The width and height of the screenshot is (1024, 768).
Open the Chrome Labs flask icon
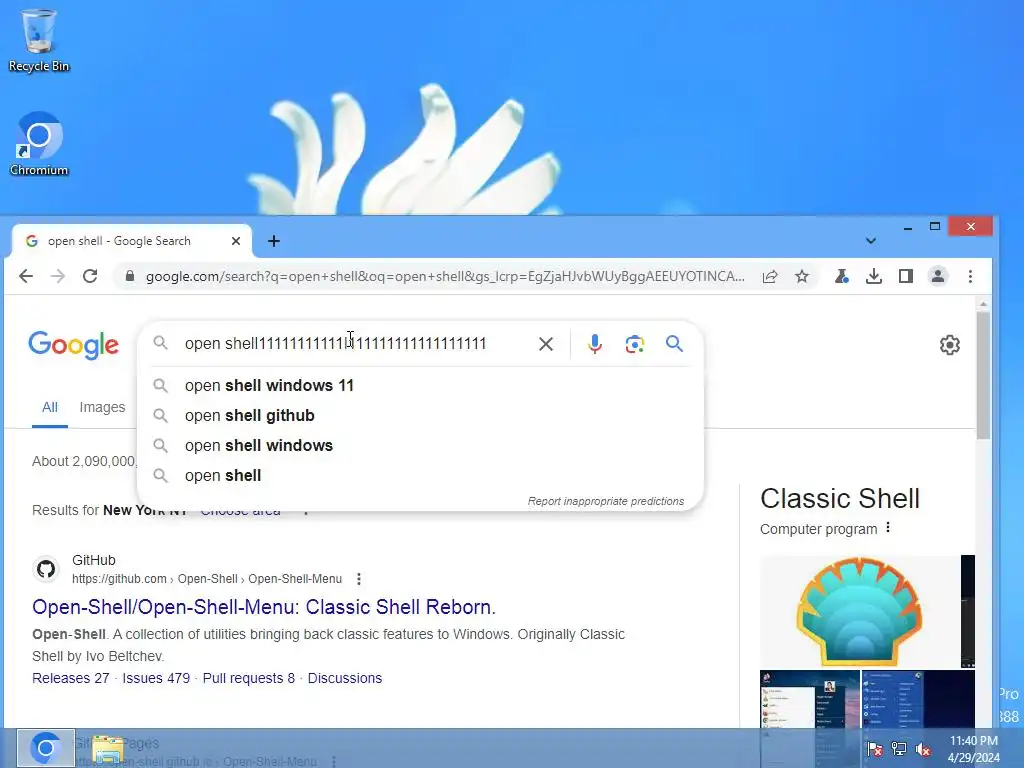click(842, 276)
